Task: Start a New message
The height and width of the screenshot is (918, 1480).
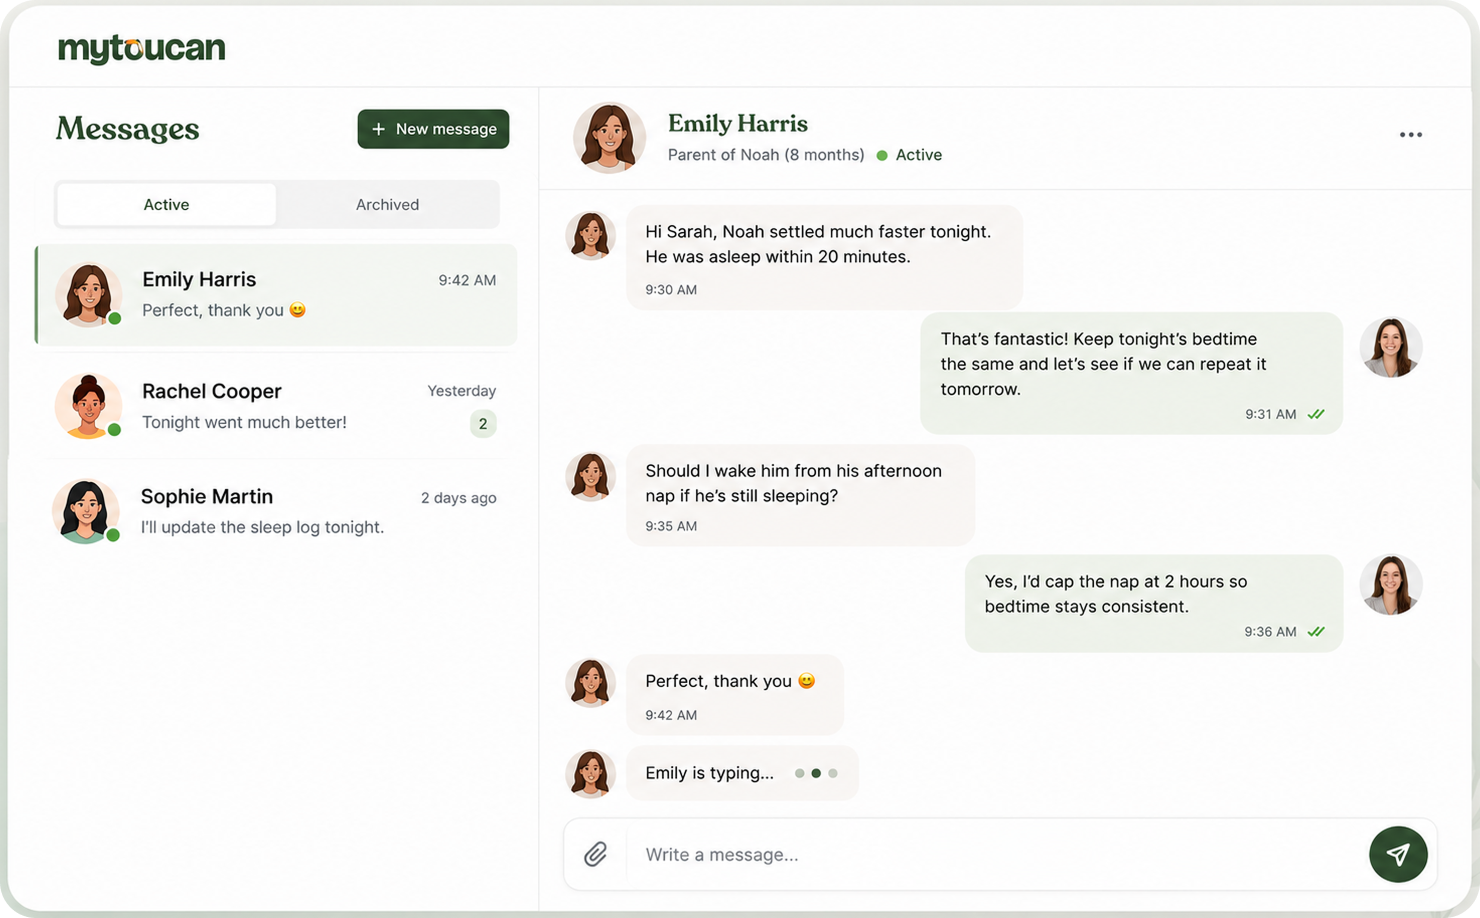Action: pyautogui.click(x=433, y=129)
